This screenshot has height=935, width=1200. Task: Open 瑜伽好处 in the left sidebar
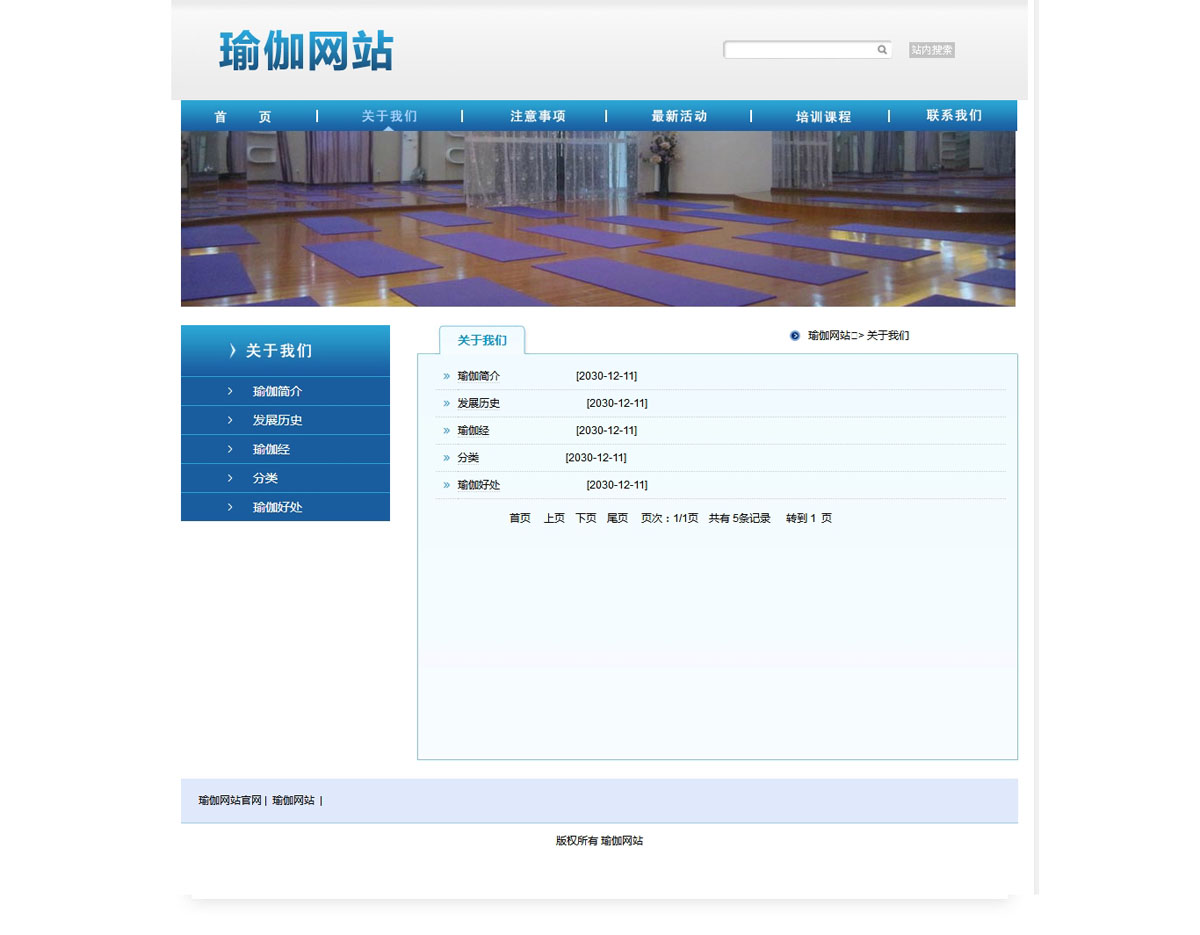(x=277, y=507)
